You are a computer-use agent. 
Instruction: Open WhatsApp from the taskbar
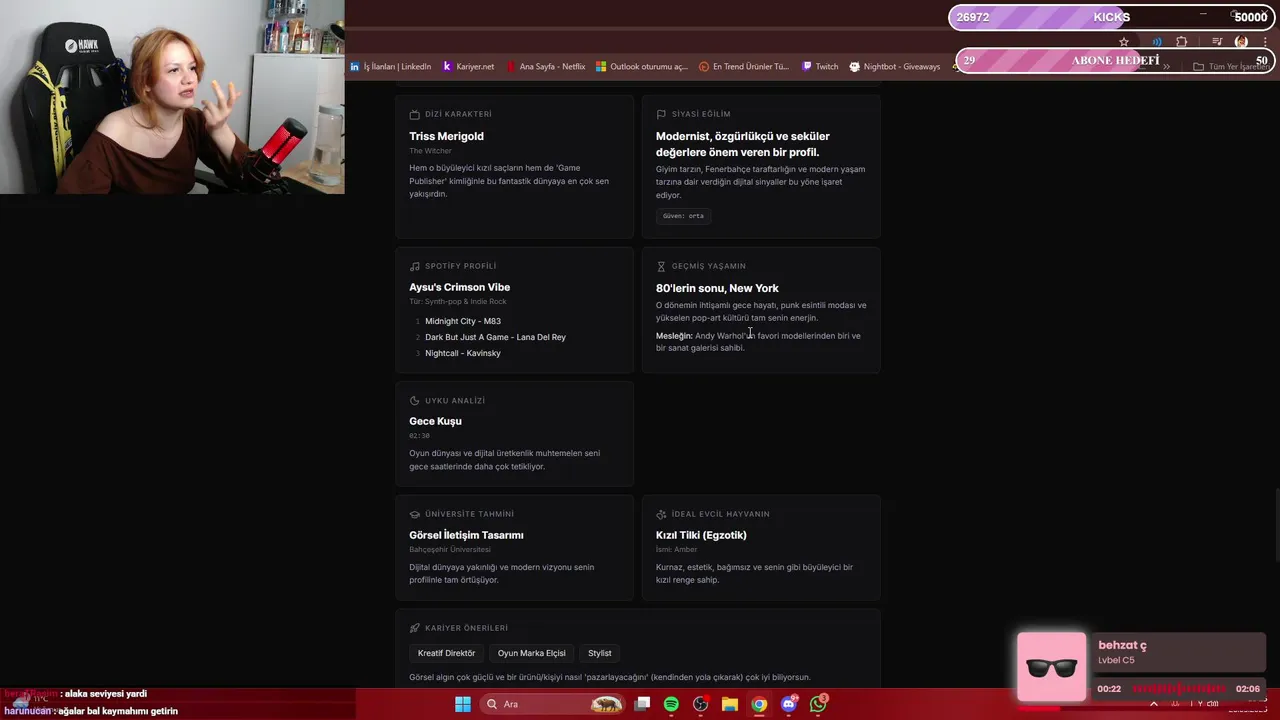(819, 704)
